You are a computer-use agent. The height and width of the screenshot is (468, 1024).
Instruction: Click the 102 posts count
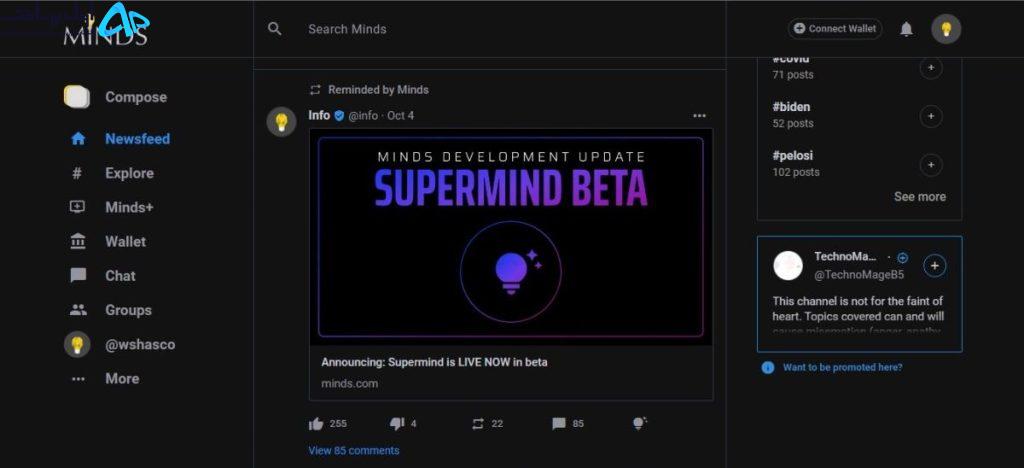[795, 172]
